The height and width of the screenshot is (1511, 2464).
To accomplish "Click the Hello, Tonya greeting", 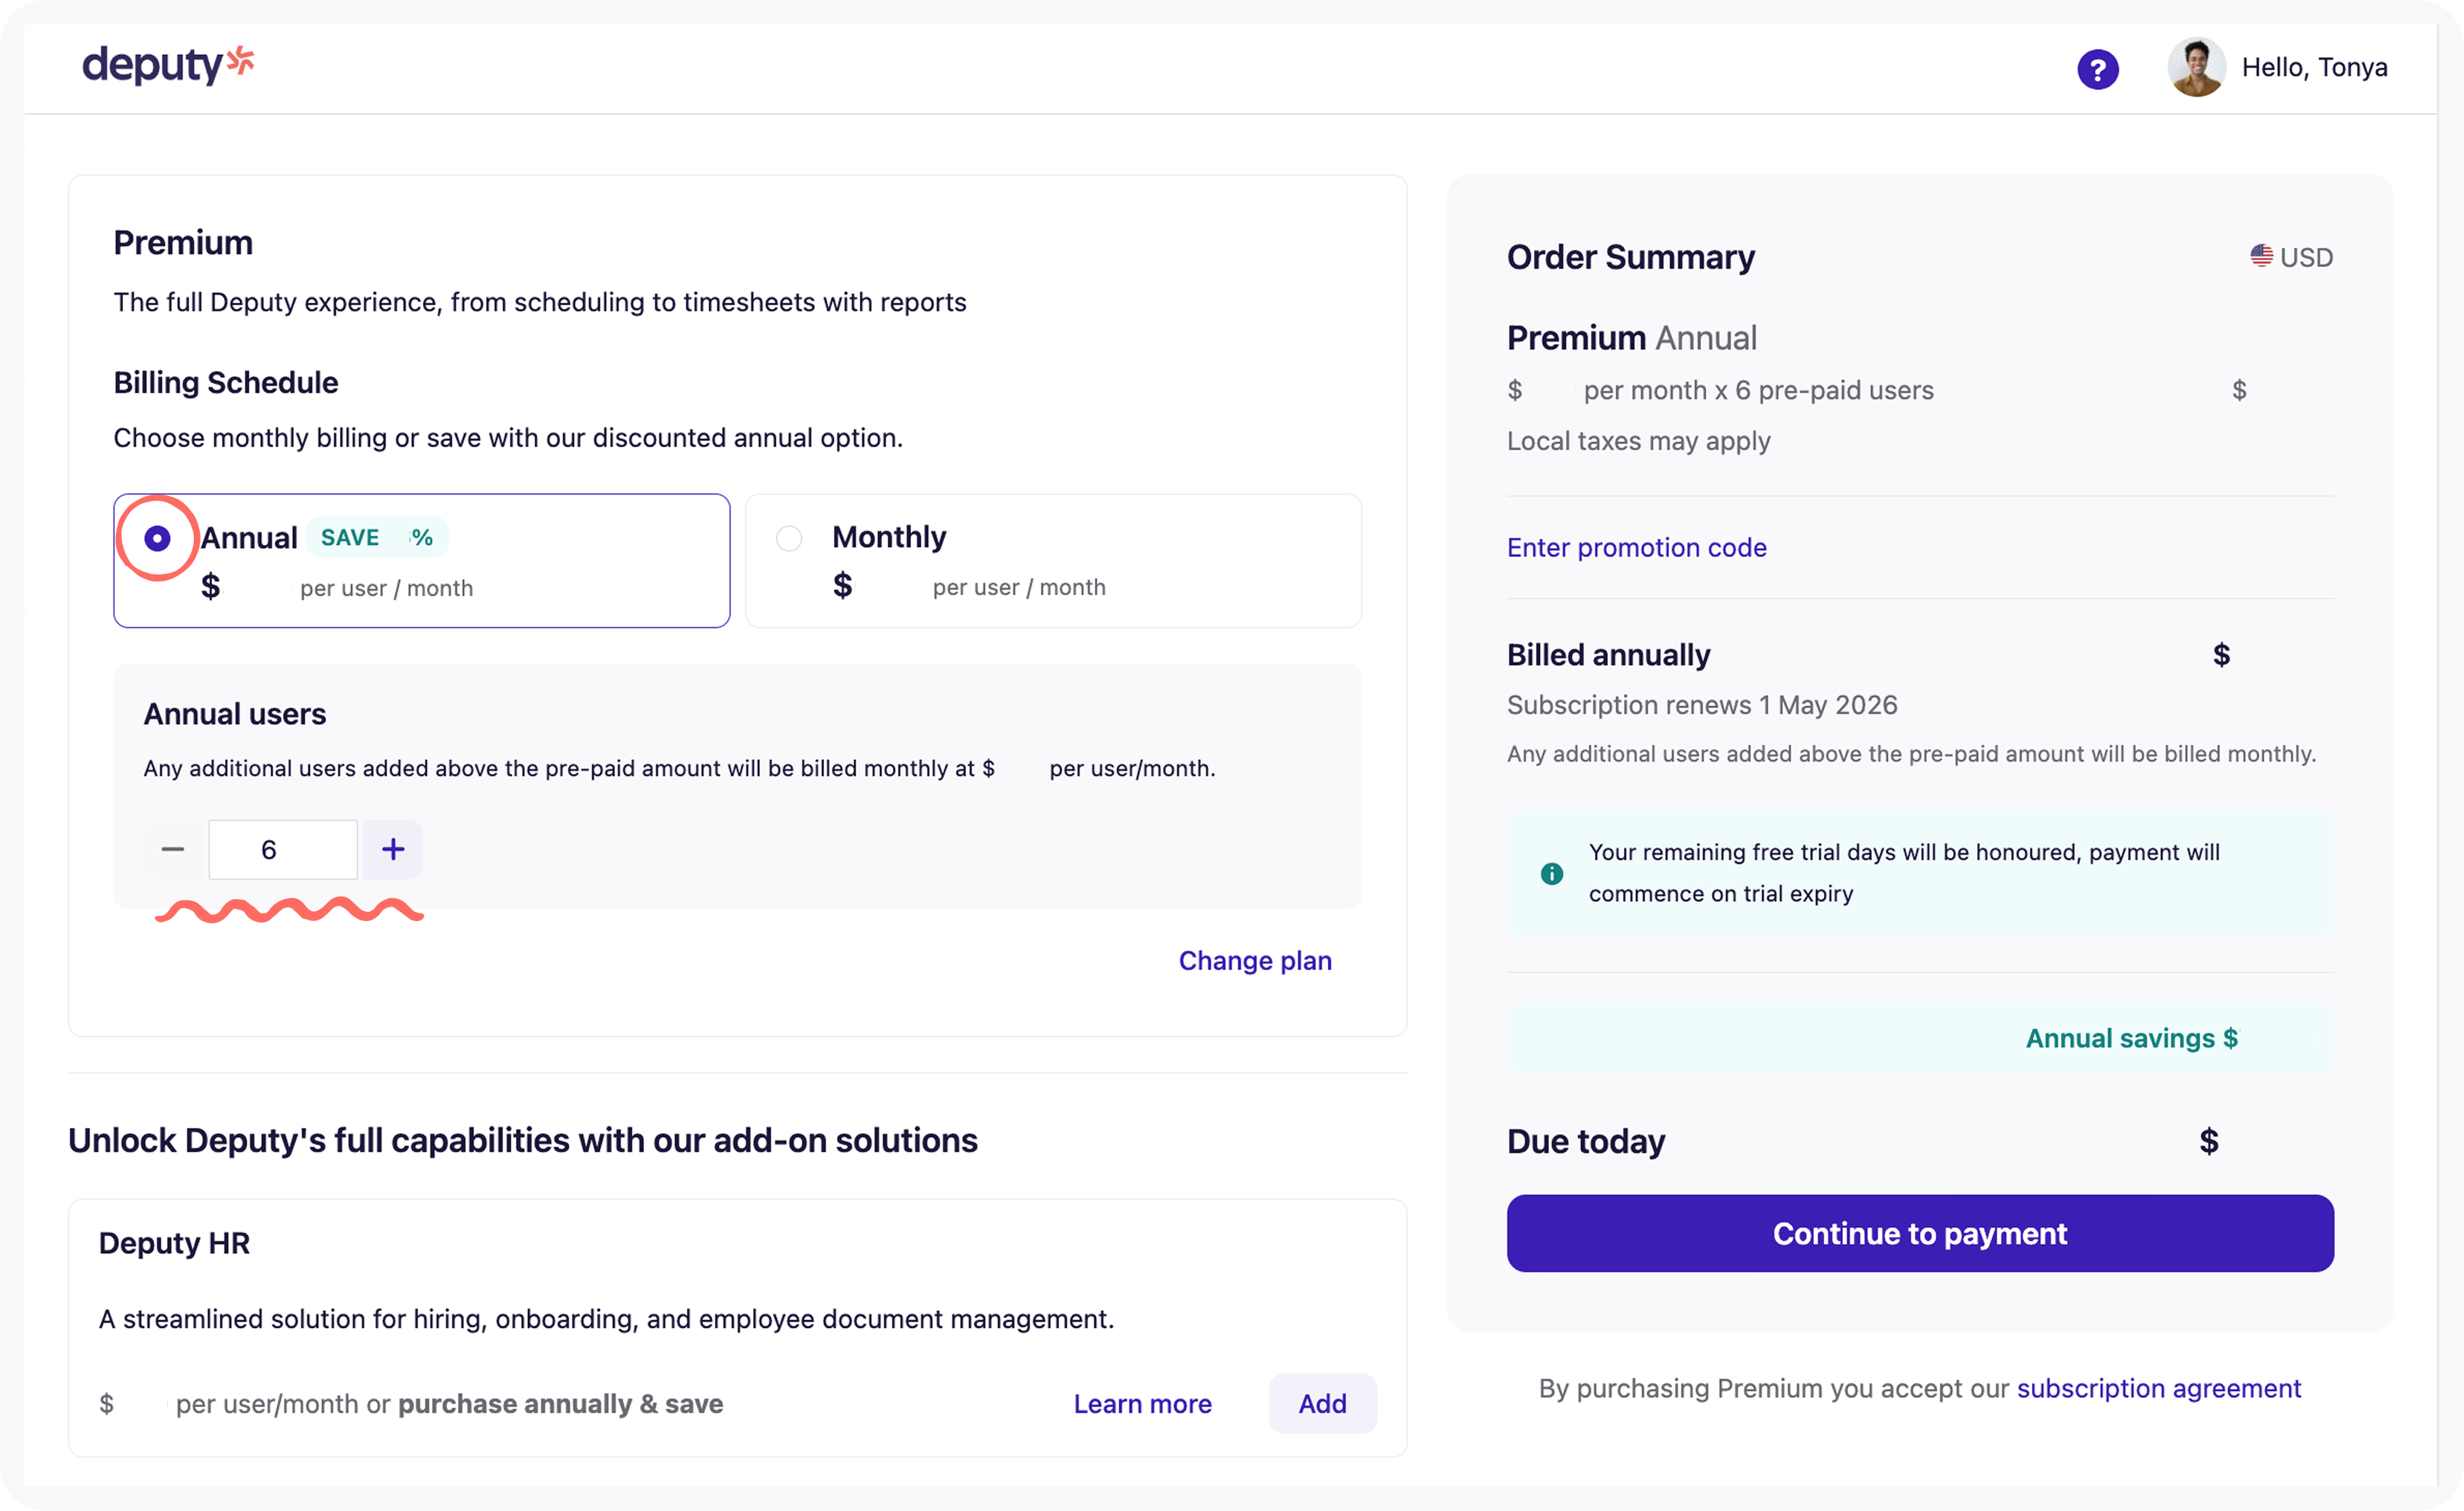I will click(x=2314, y=67).
